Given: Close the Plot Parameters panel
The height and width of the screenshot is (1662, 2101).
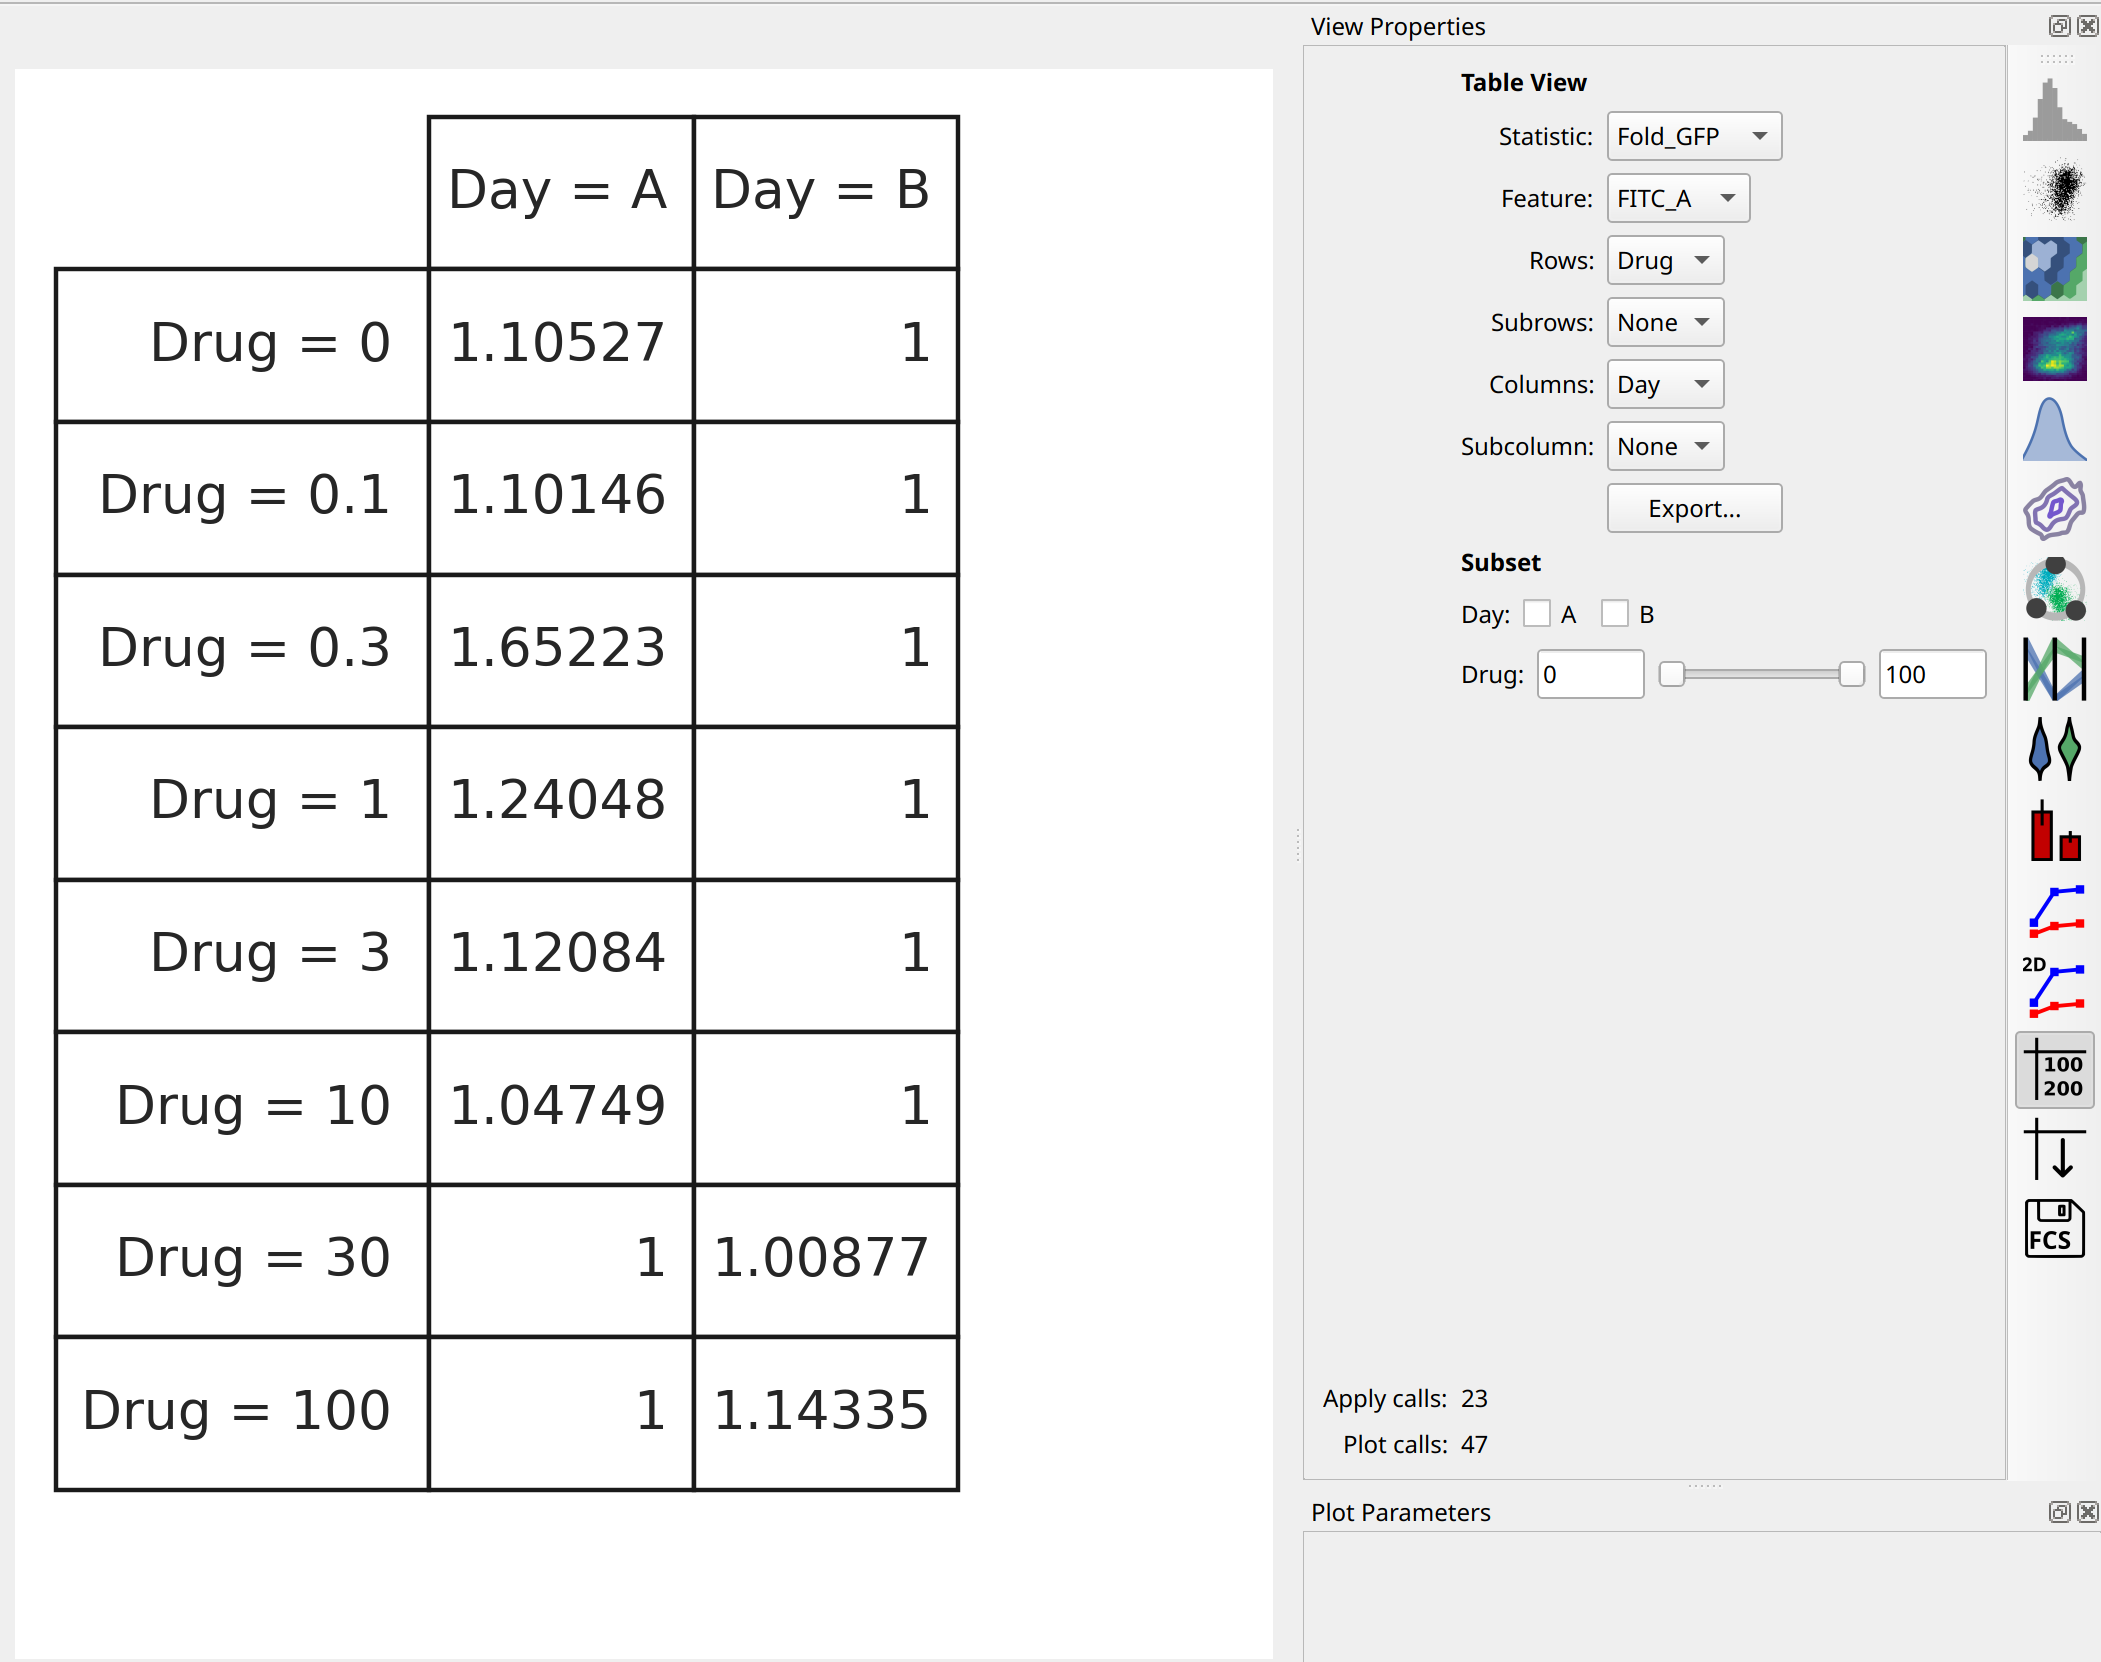Looking at the screenshot, I should tap(2087, 1512).
